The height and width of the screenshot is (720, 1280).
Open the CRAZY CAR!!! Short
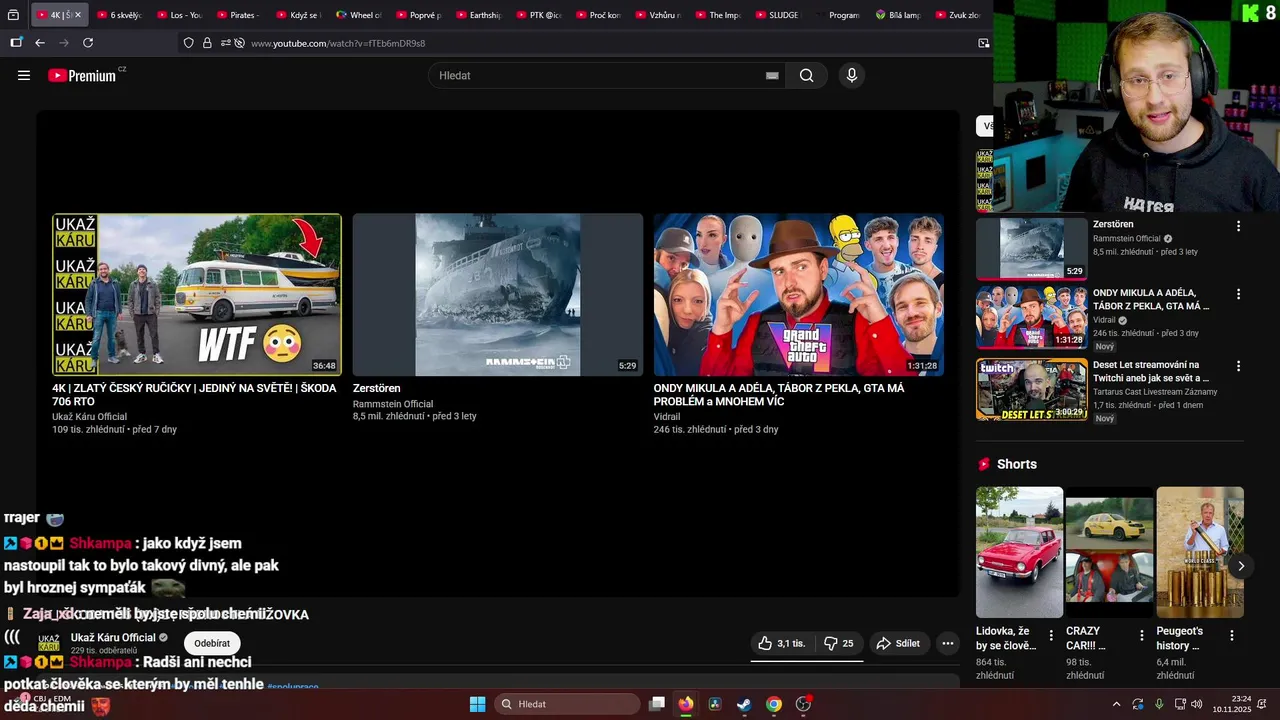1109,552
